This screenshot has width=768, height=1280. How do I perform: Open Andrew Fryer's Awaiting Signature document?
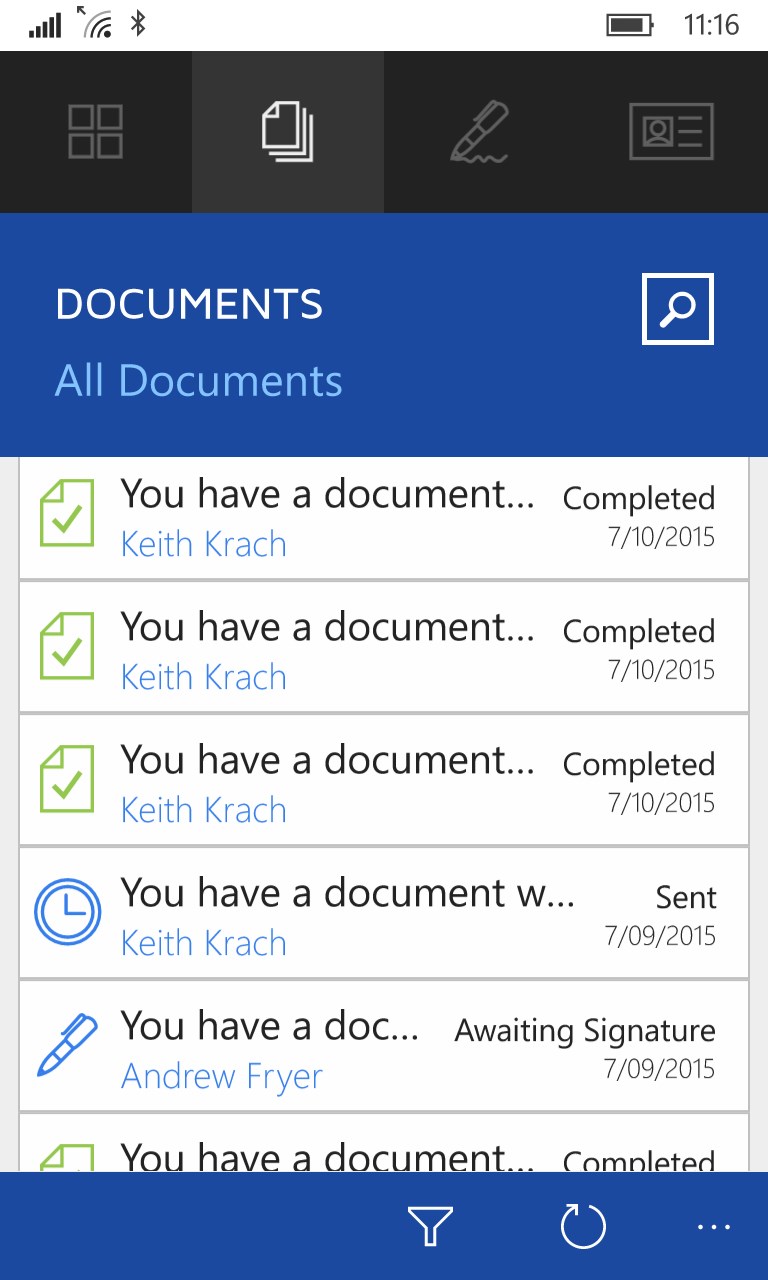pos(384,1046)
